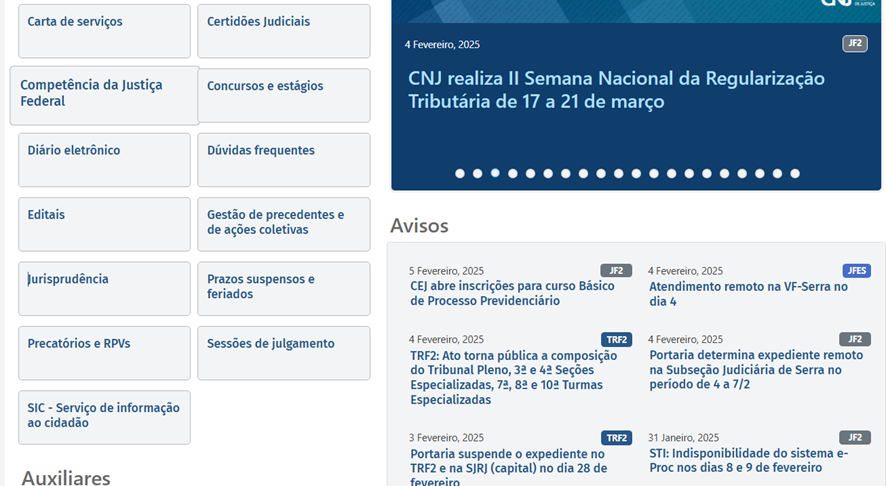The height and width of the screenshot is (486, 886).
Task: Click TRF2 tag on Tribunal Pleno notice
Action: [616, 340]
